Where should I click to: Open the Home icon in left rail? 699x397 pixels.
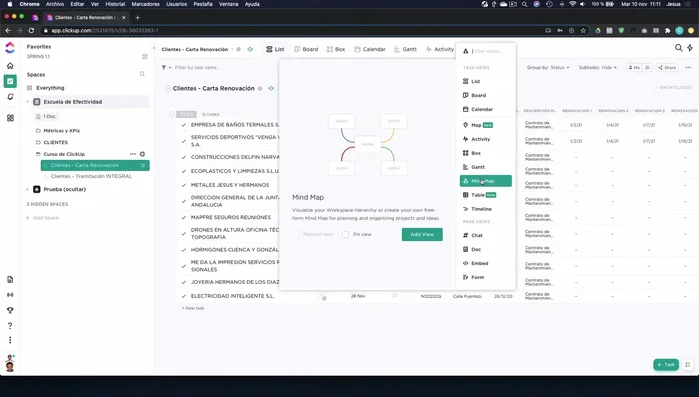(x=10, y=65)
